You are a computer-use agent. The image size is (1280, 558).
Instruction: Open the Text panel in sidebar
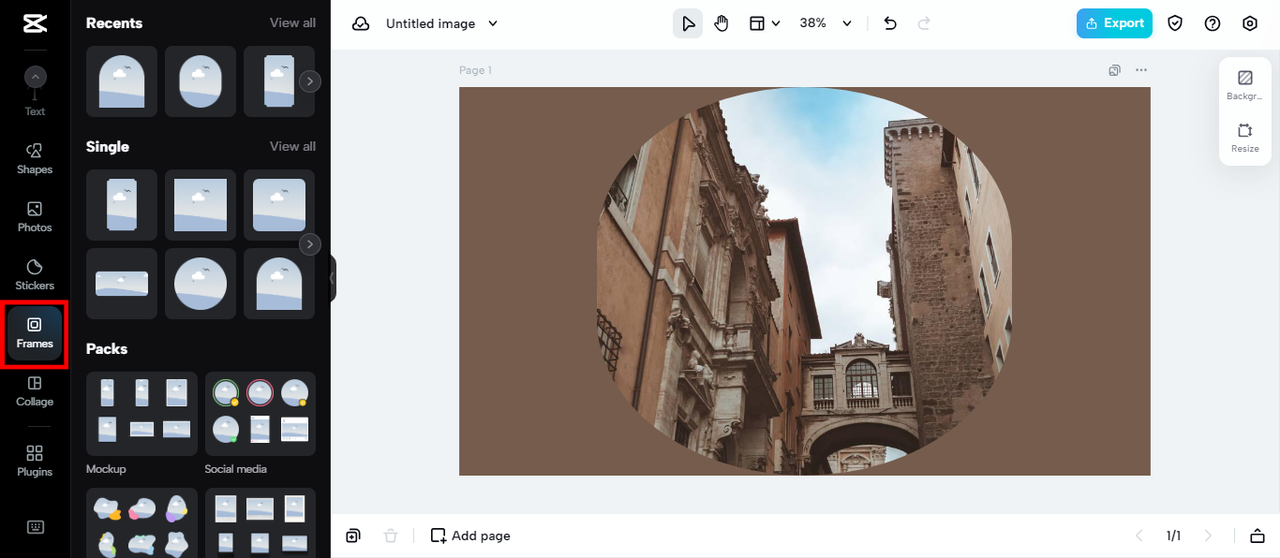35,92
